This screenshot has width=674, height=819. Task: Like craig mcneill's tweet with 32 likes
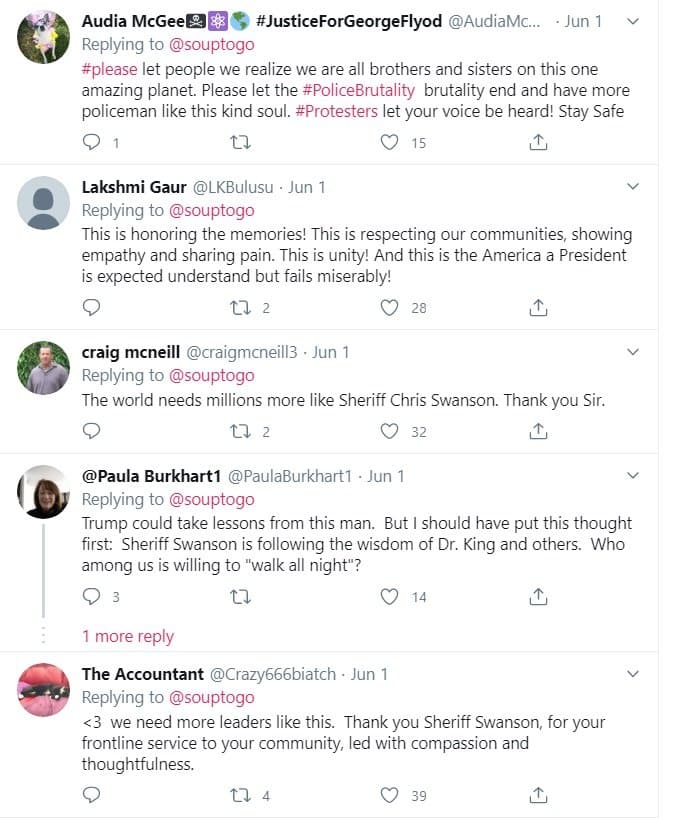pos(390,431)
